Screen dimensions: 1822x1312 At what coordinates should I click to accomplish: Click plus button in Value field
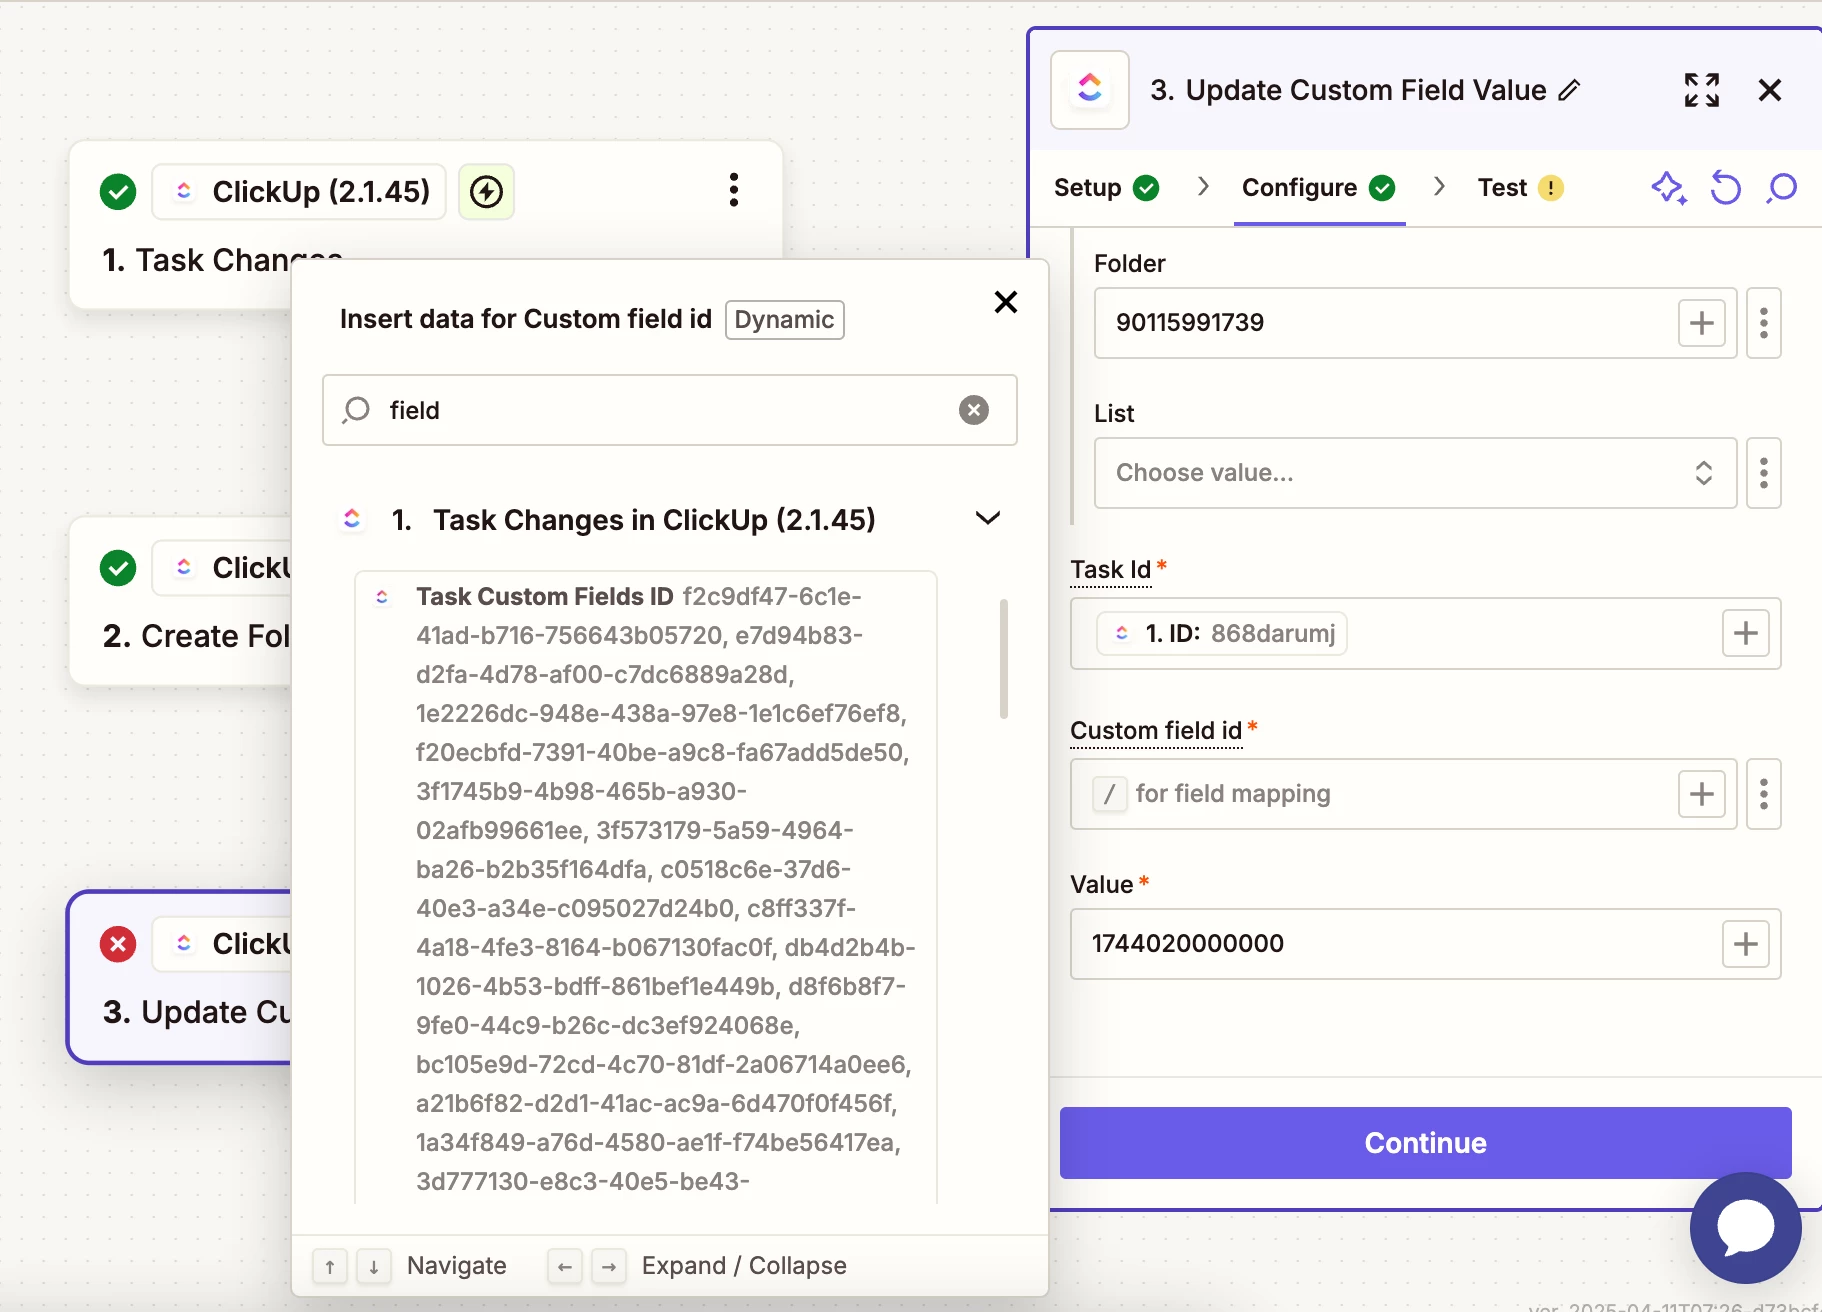1746,944
